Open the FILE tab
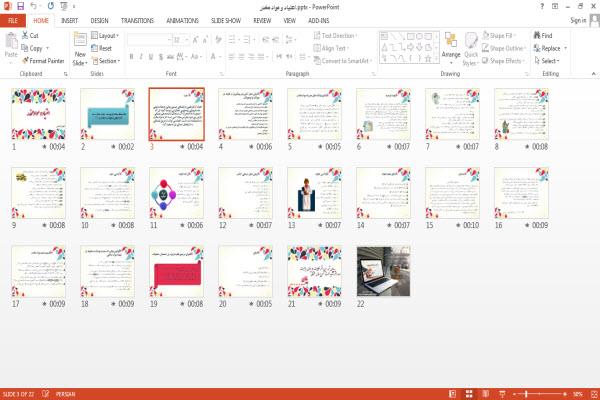Image resolution: width=600 pixels, height=400 pixels. (13, 21)
